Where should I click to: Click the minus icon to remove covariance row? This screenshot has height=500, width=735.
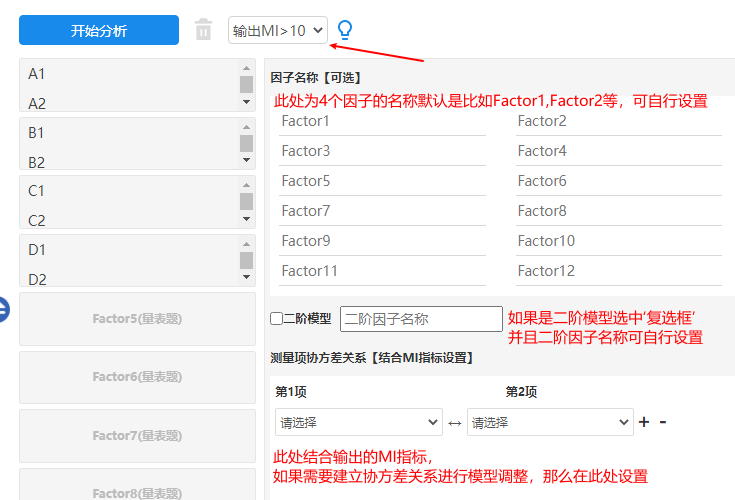point(663,422)
